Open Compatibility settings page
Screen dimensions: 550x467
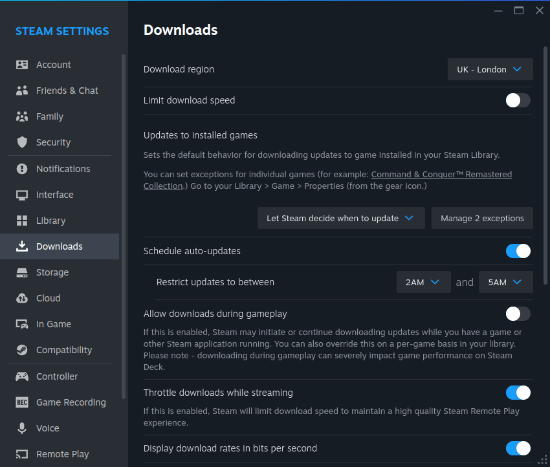(x=60, y=350)
